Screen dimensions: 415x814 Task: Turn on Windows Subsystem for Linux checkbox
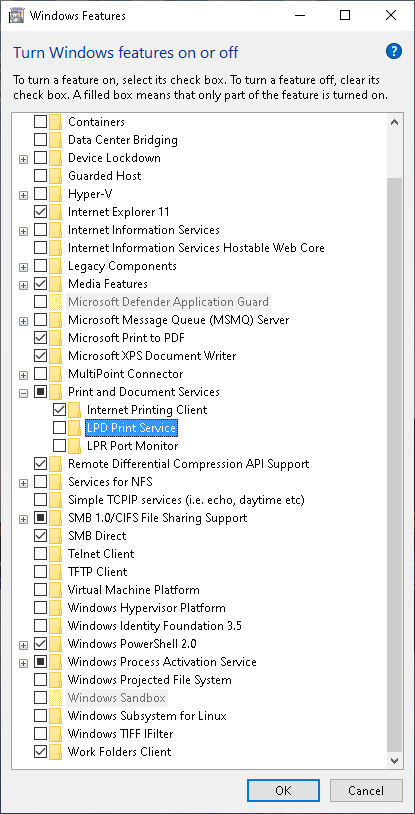pyautogui.click(x=41, y=716)
